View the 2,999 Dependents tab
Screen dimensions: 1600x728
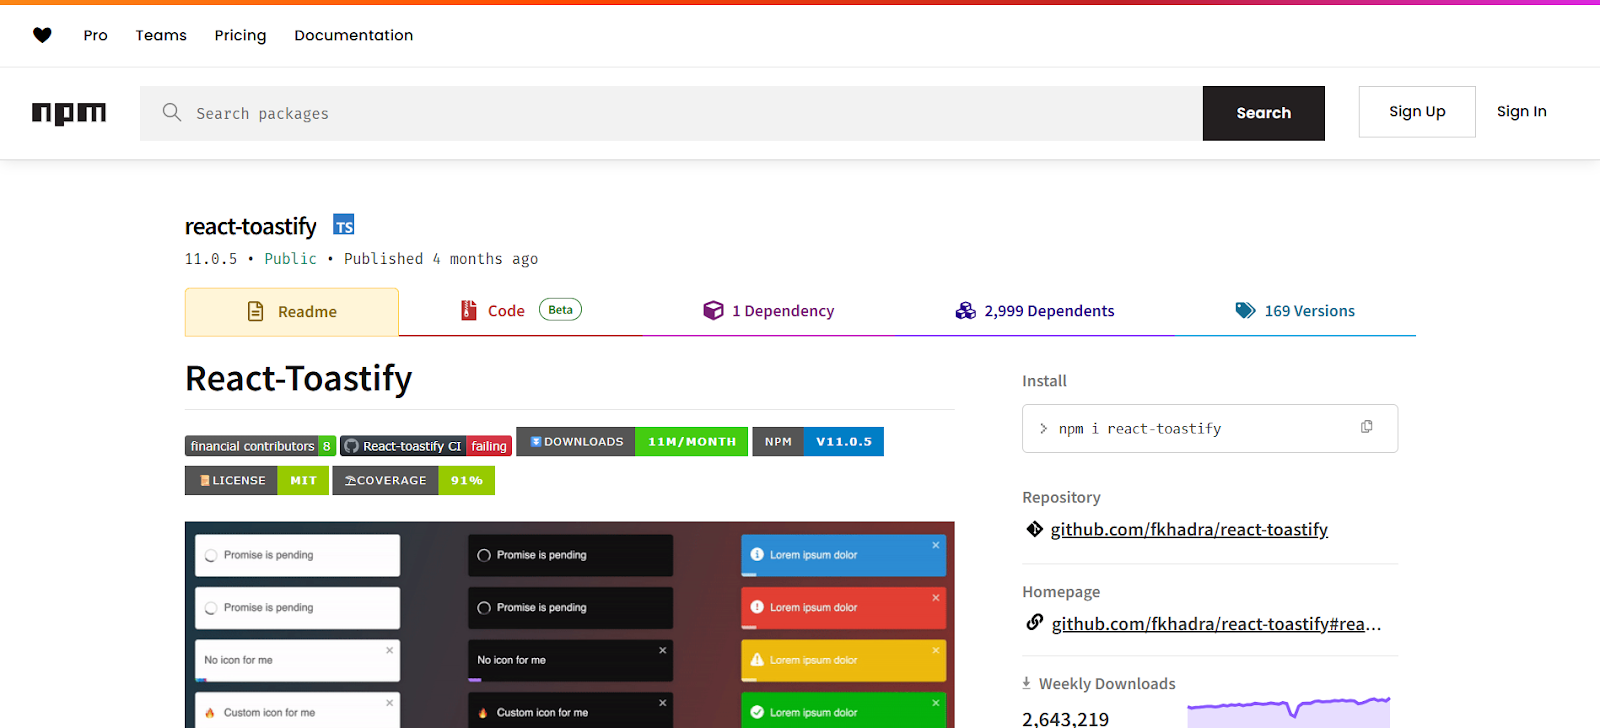(x=1035, y=311)
